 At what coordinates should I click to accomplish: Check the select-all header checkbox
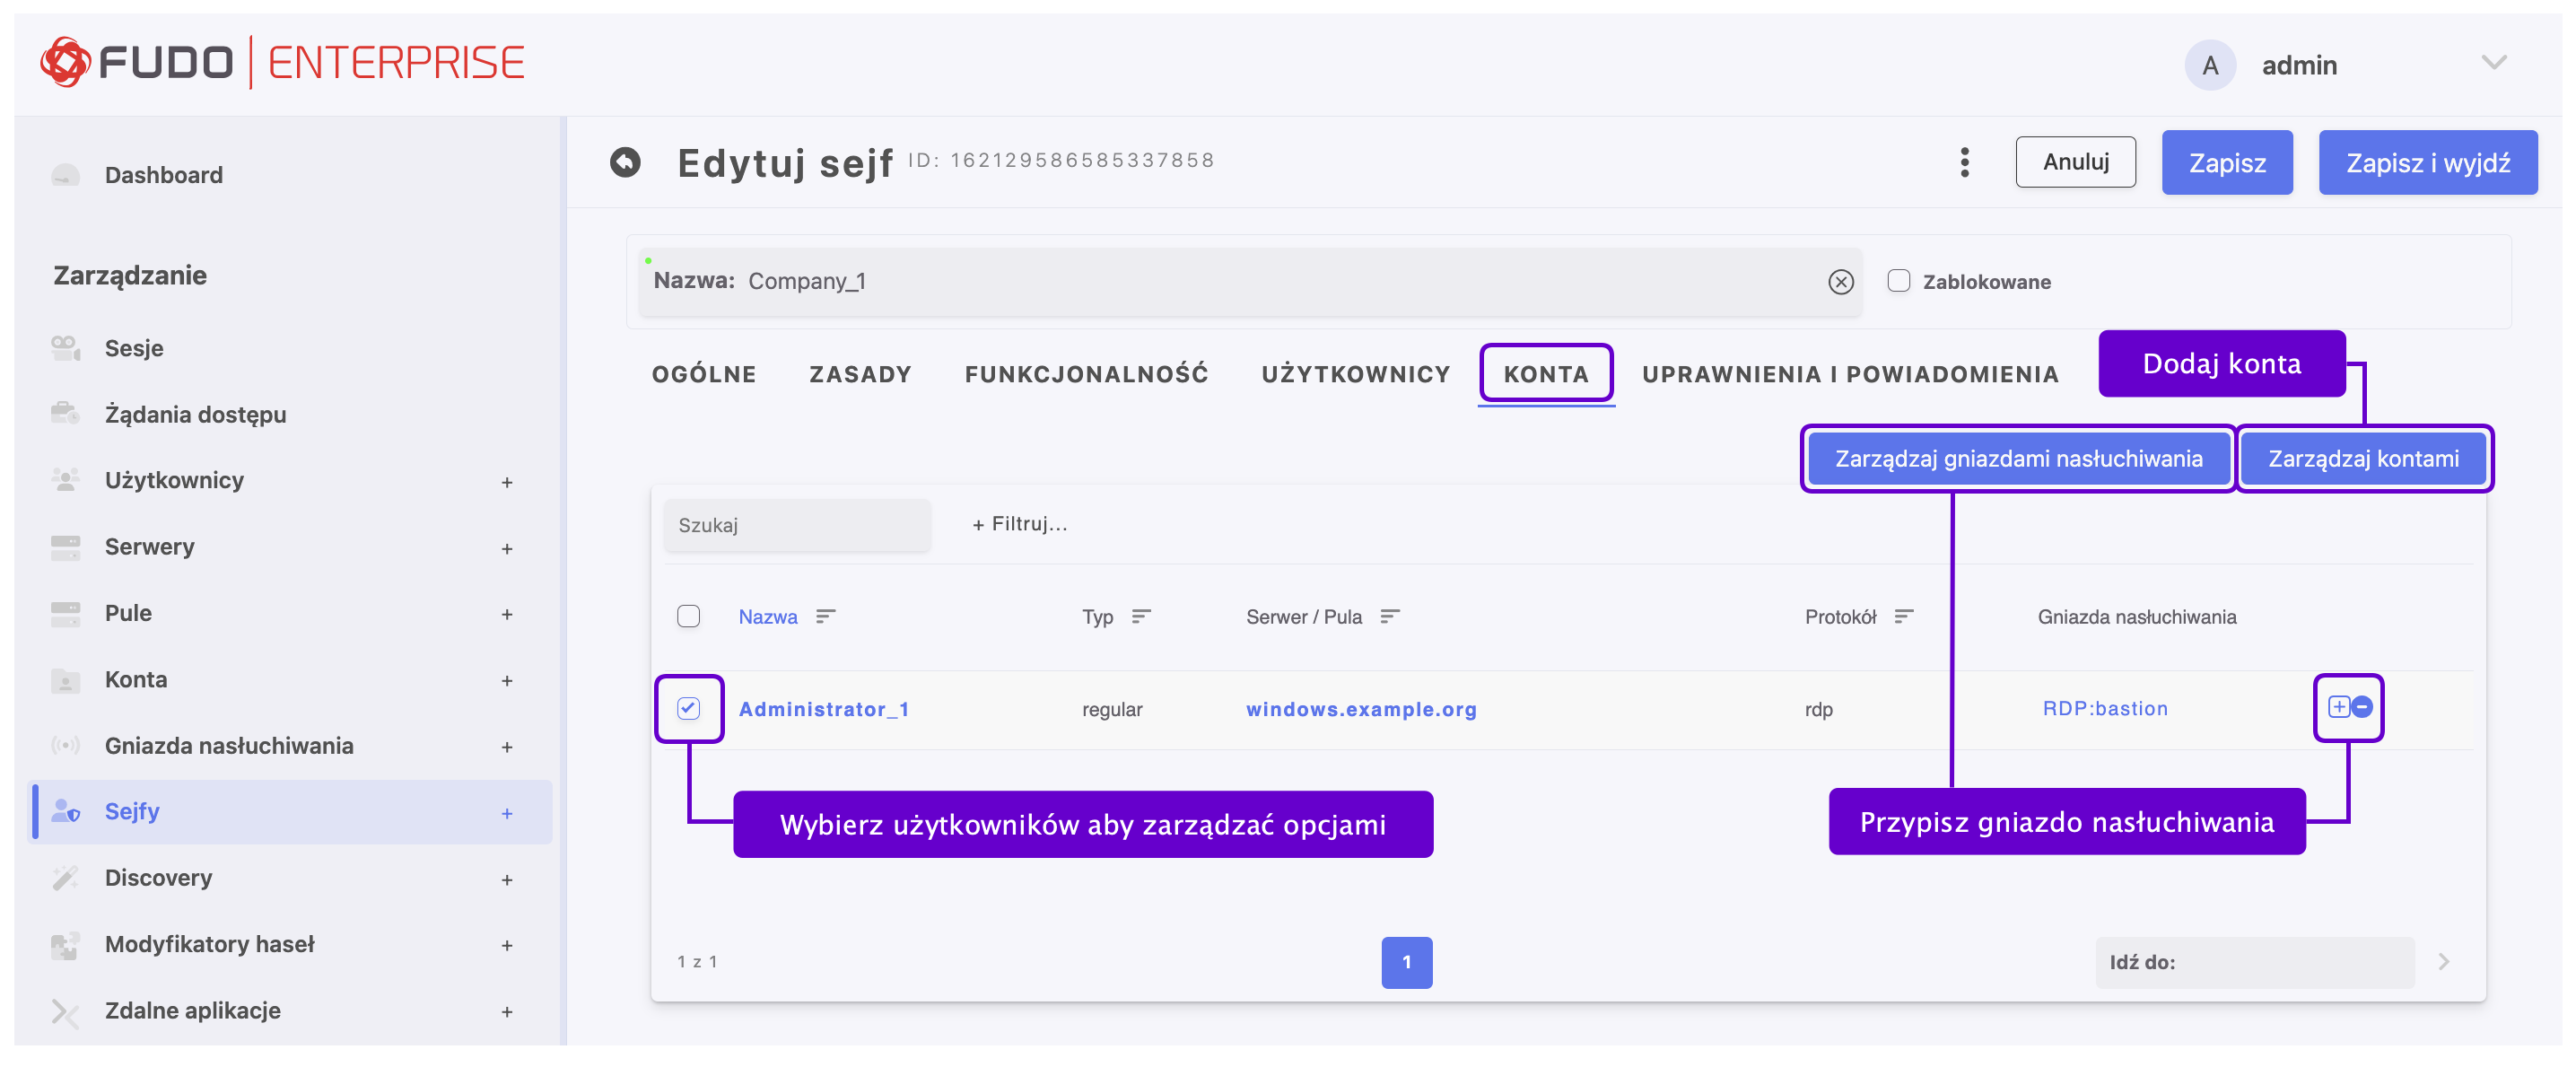pyautogui.click(x=688, y=616)
